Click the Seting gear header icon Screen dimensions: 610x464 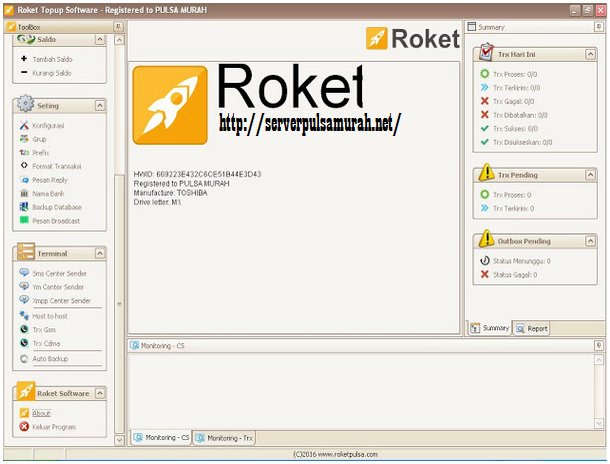click(x=25, y=103)
